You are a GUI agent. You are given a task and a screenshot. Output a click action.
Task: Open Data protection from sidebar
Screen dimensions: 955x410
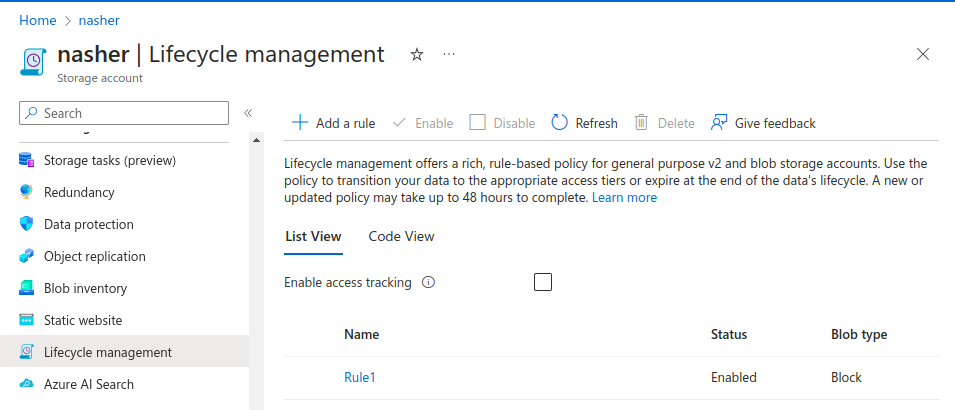coord(88,224)
